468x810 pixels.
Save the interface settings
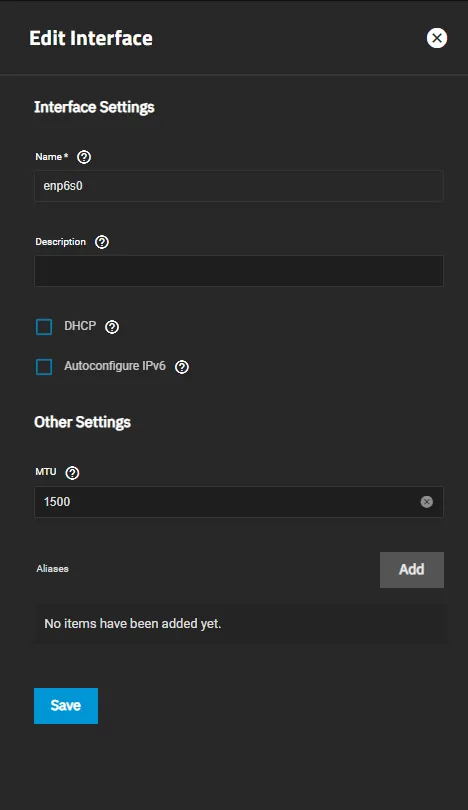point(66,706)
